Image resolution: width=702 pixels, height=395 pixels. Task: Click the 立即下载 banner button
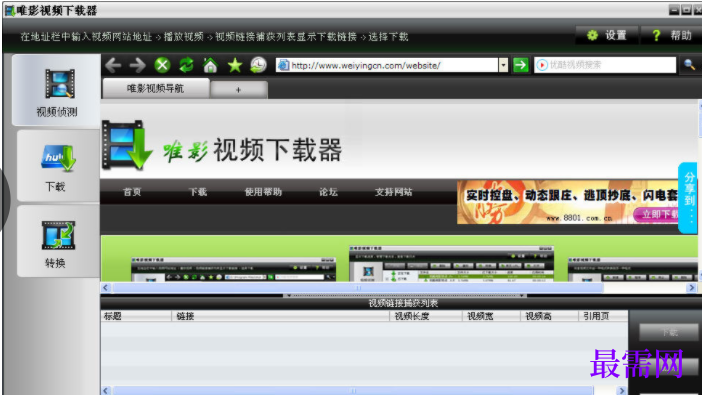point(657,215)
